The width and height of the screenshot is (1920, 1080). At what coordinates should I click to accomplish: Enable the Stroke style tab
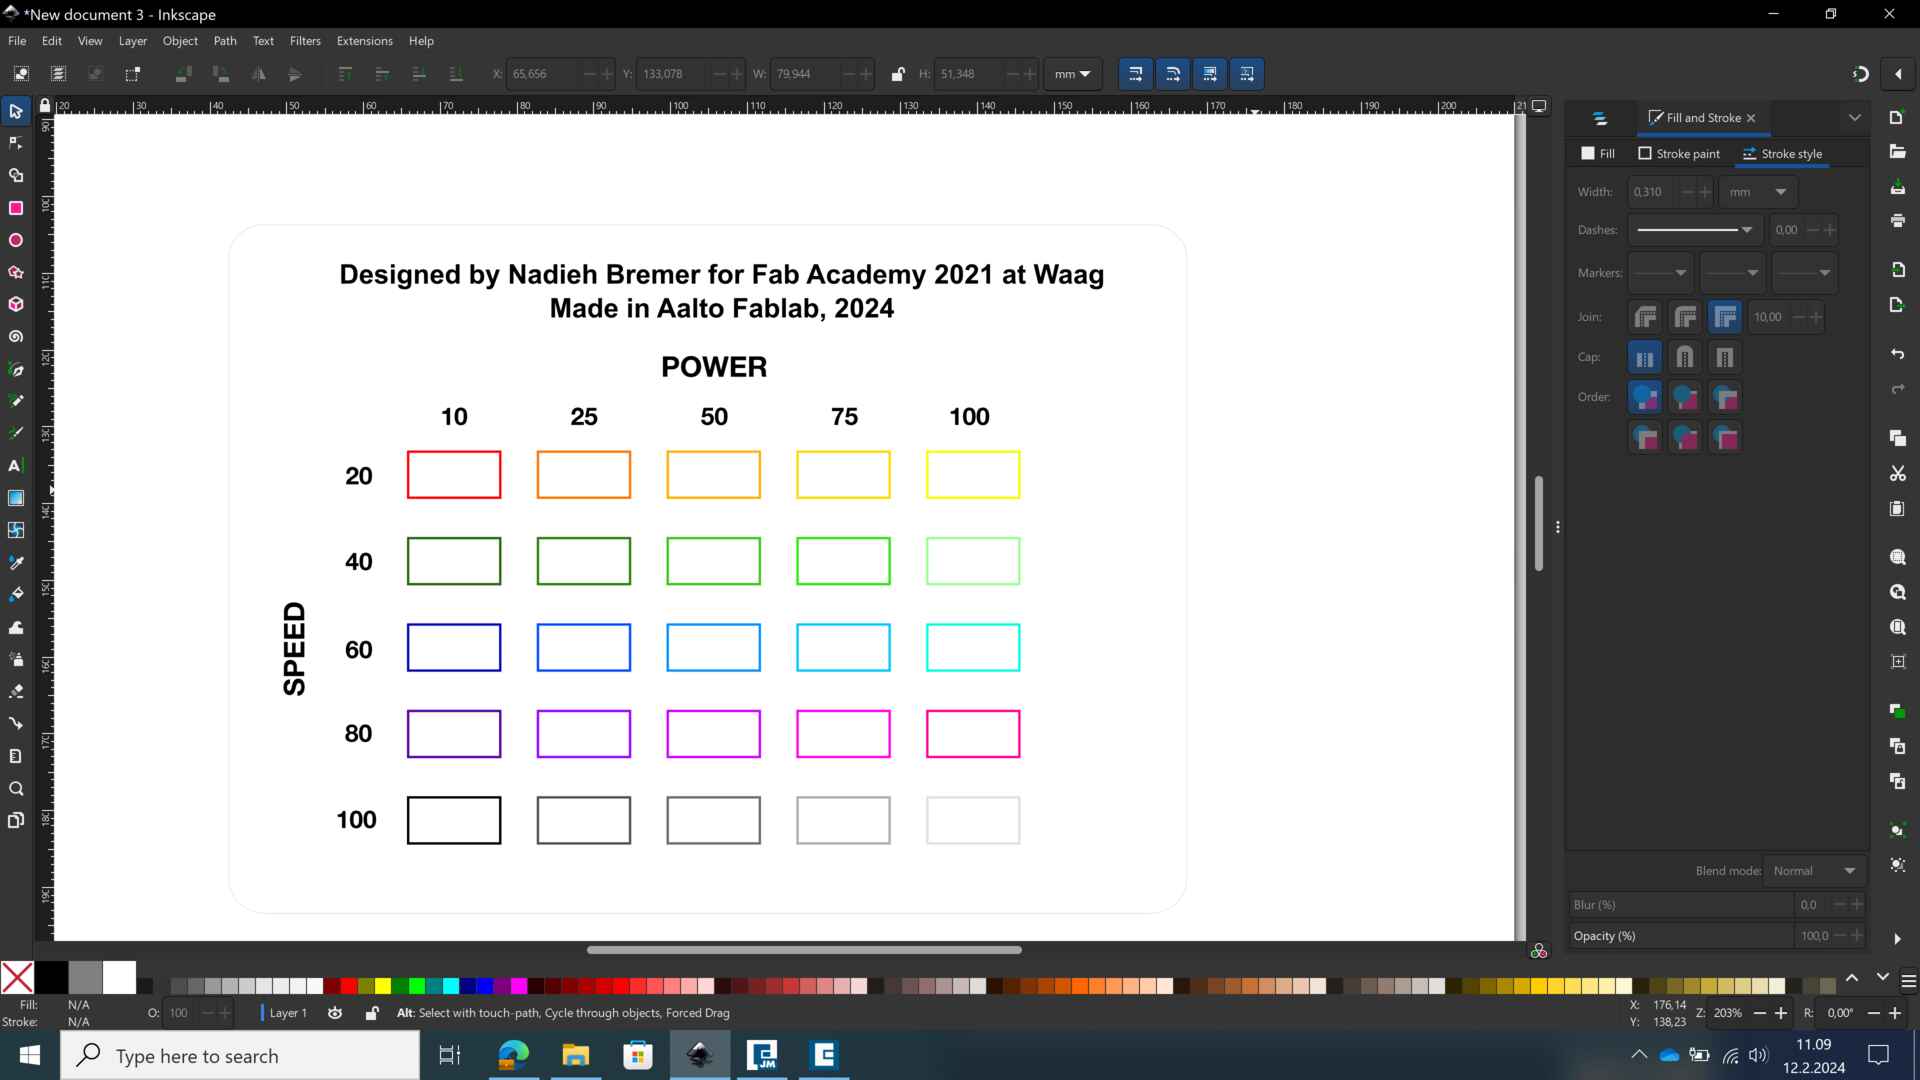click(1783, 153)
